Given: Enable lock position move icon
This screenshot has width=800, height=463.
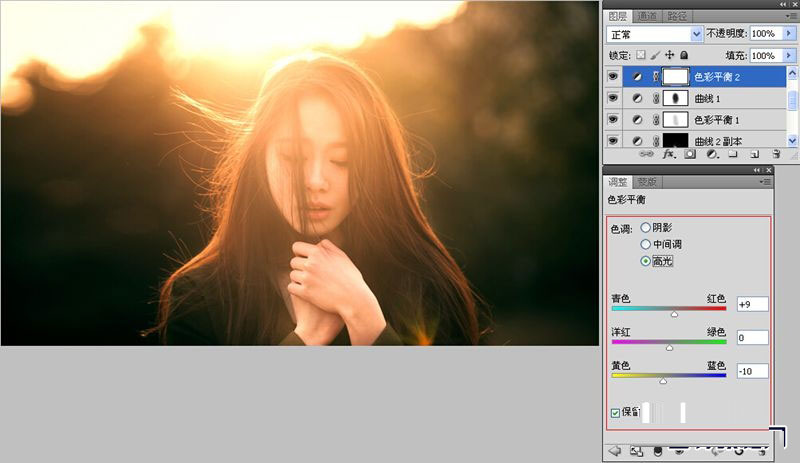Looking at the screenshot, I should 669,55.
